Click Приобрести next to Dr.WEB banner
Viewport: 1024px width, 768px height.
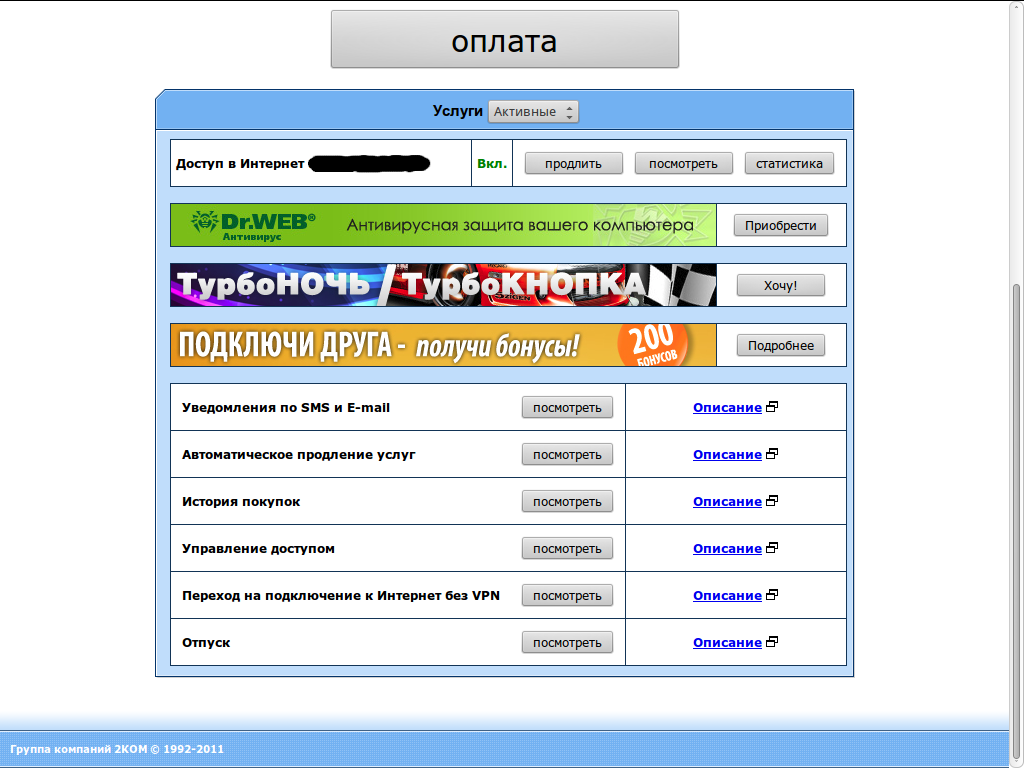[780, 225]
